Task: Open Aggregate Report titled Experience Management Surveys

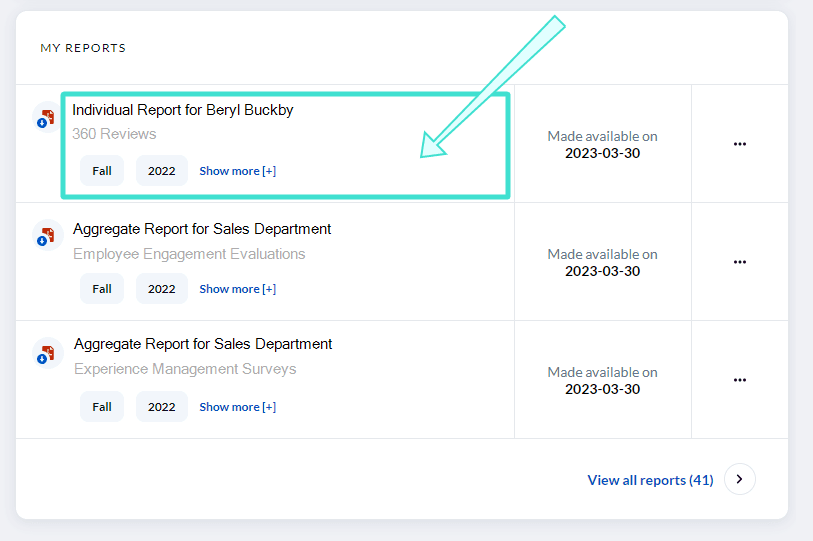Action: coord(203,344)
